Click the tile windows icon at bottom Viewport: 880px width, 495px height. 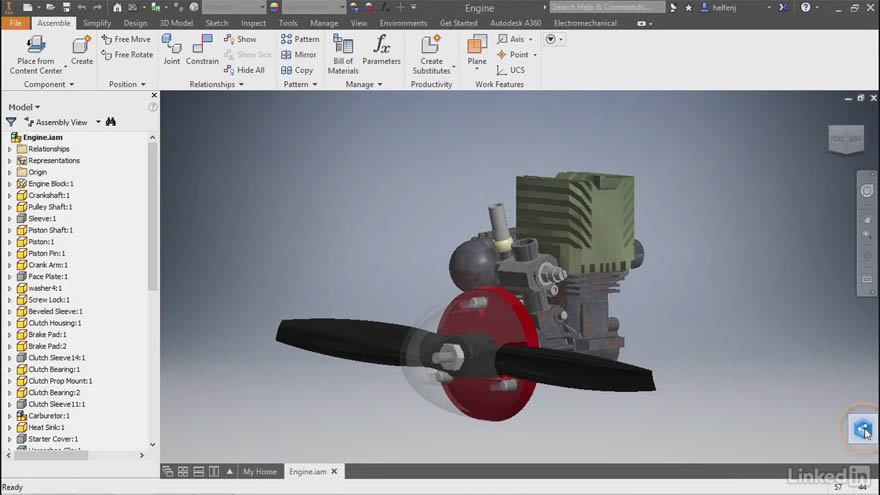point(183,471)
